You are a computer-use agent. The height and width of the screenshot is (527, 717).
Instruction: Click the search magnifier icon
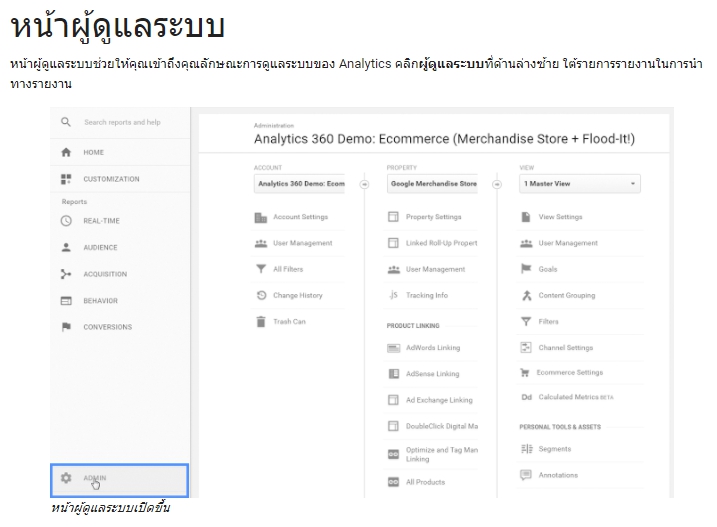coord(66,122)
